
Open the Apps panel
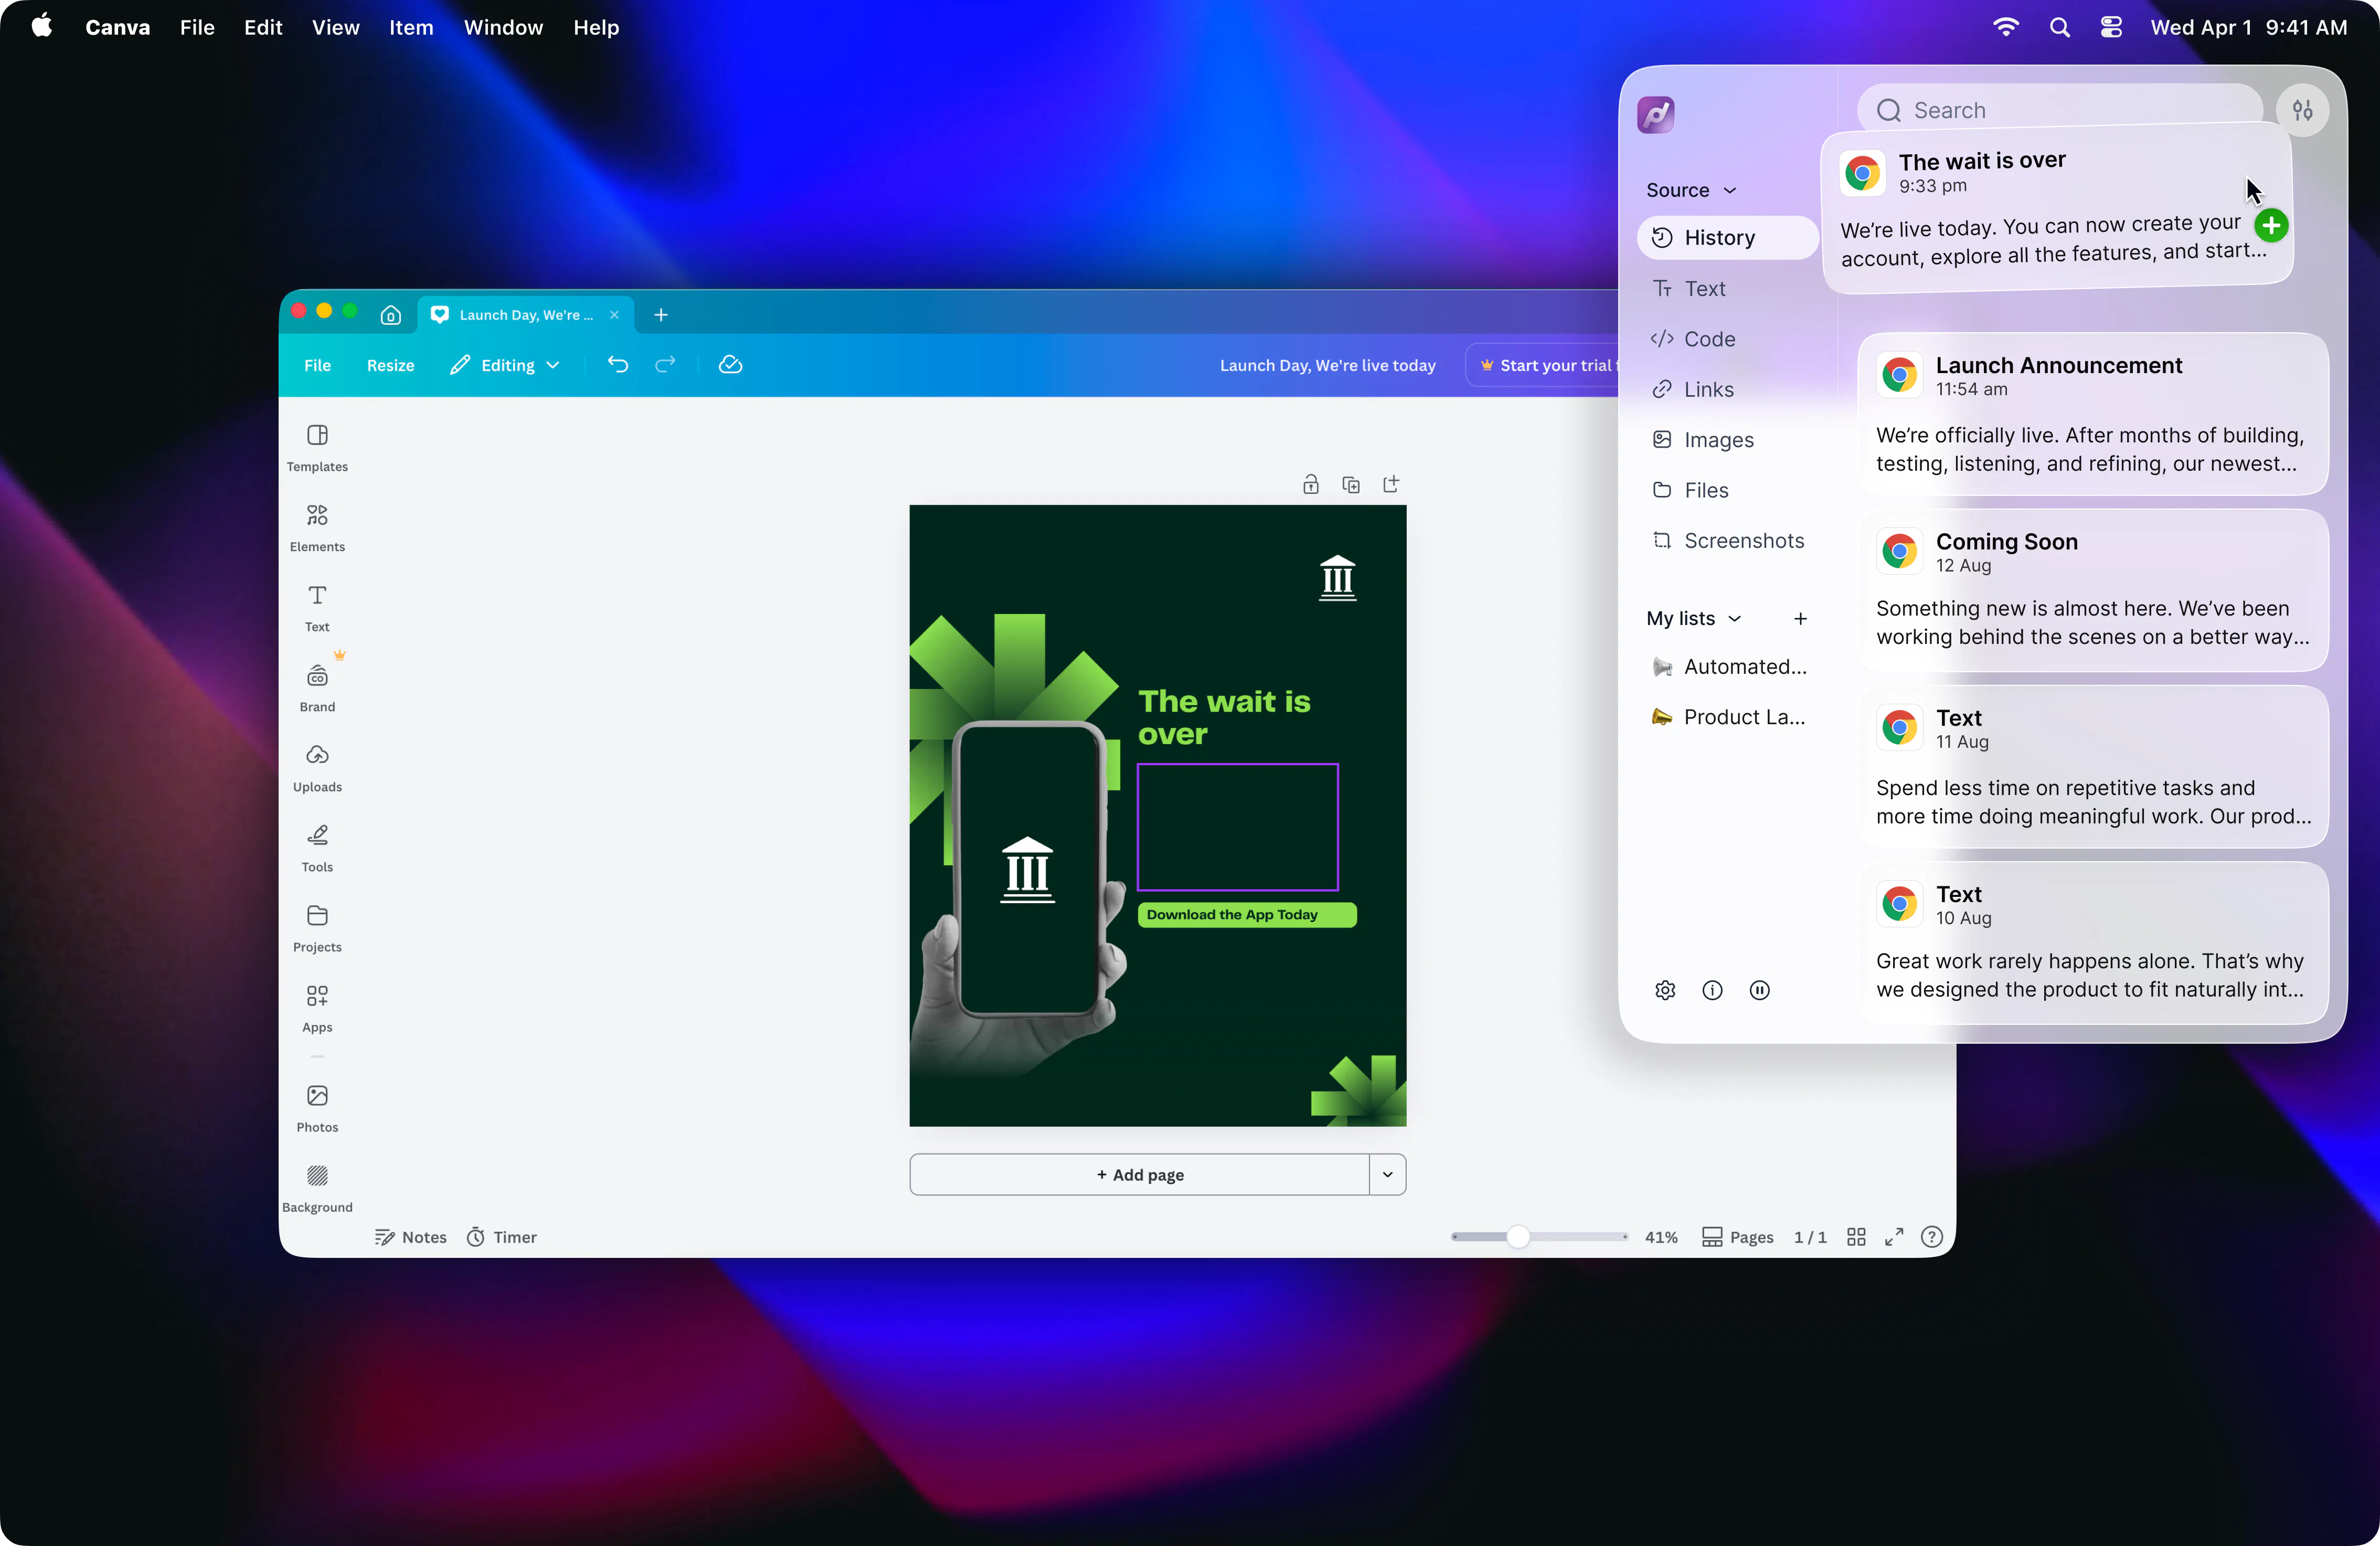coord(317,1007)
